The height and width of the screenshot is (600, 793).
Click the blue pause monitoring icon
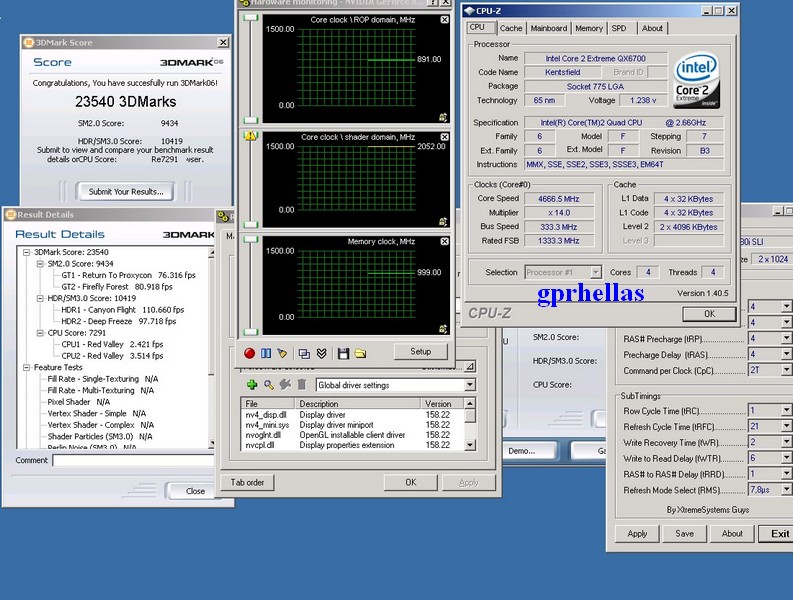266,353
